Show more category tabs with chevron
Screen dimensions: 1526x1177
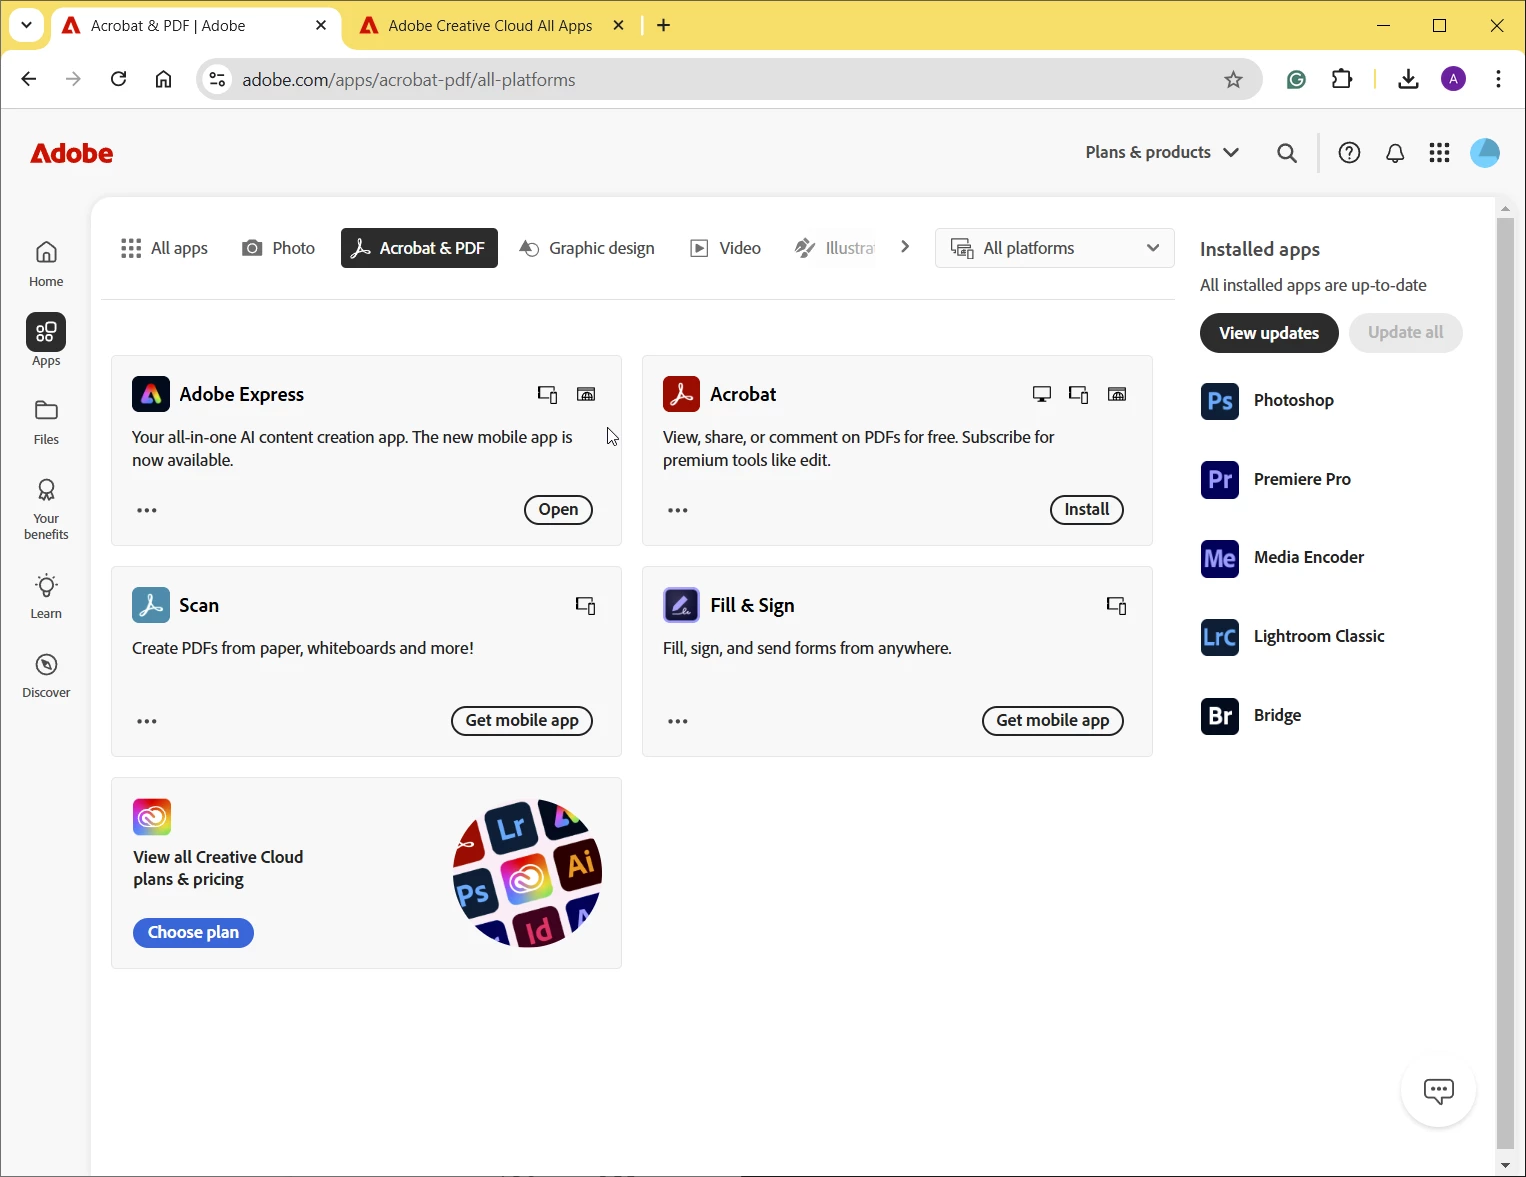coord(905,247)
